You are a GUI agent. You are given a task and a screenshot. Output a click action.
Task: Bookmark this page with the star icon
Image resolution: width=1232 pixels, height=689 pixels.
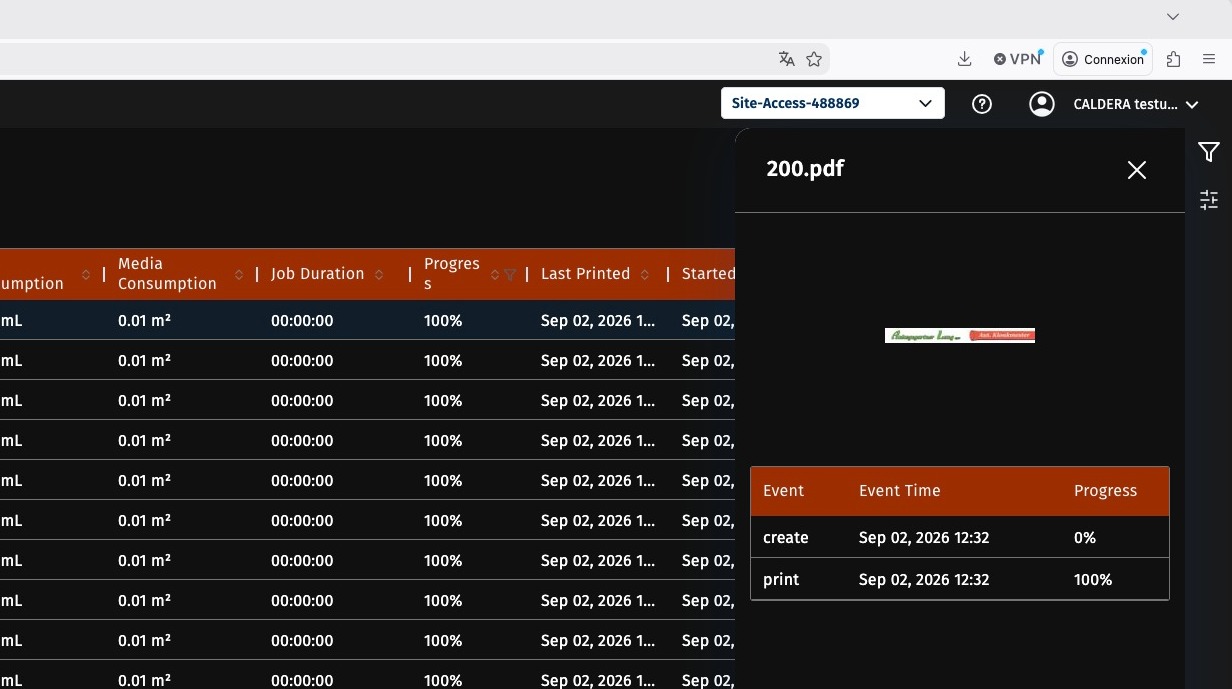click(x=814, y=59)
